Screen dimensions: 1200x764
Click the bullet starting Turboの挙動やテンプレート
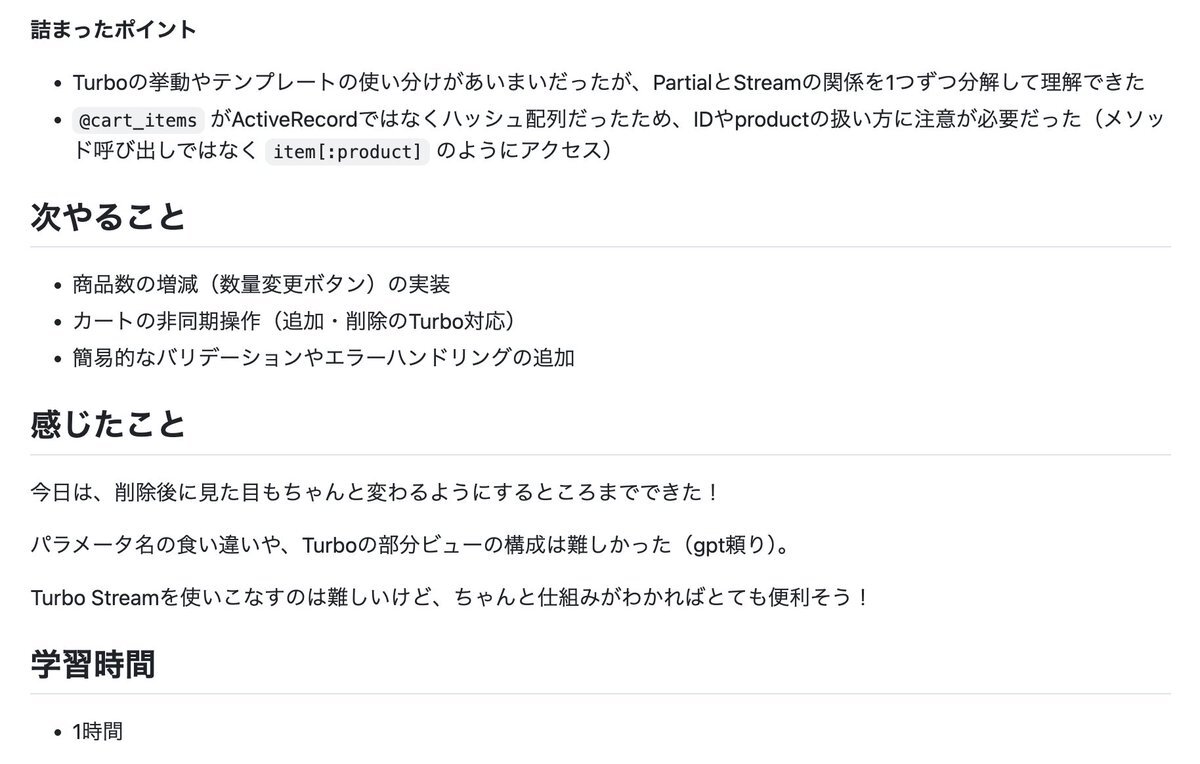(x=608, y=83)
